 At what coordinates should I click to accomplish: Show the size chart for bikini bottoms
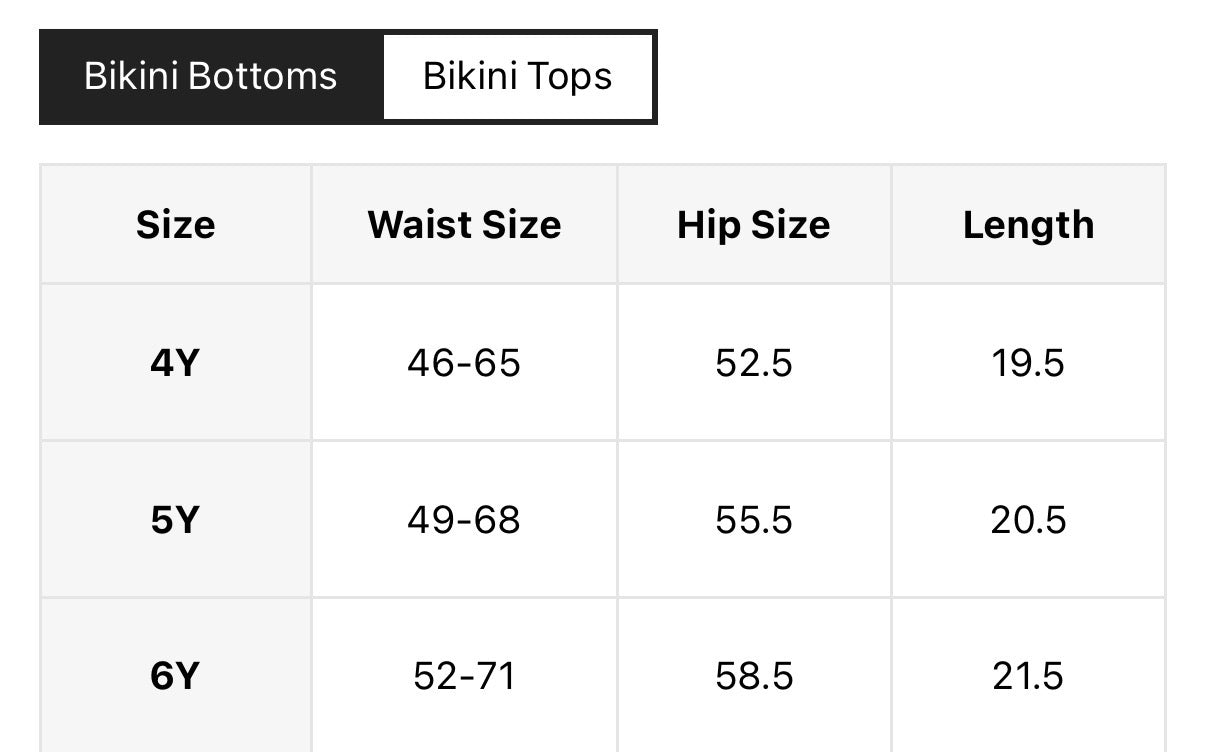point(211,77)
